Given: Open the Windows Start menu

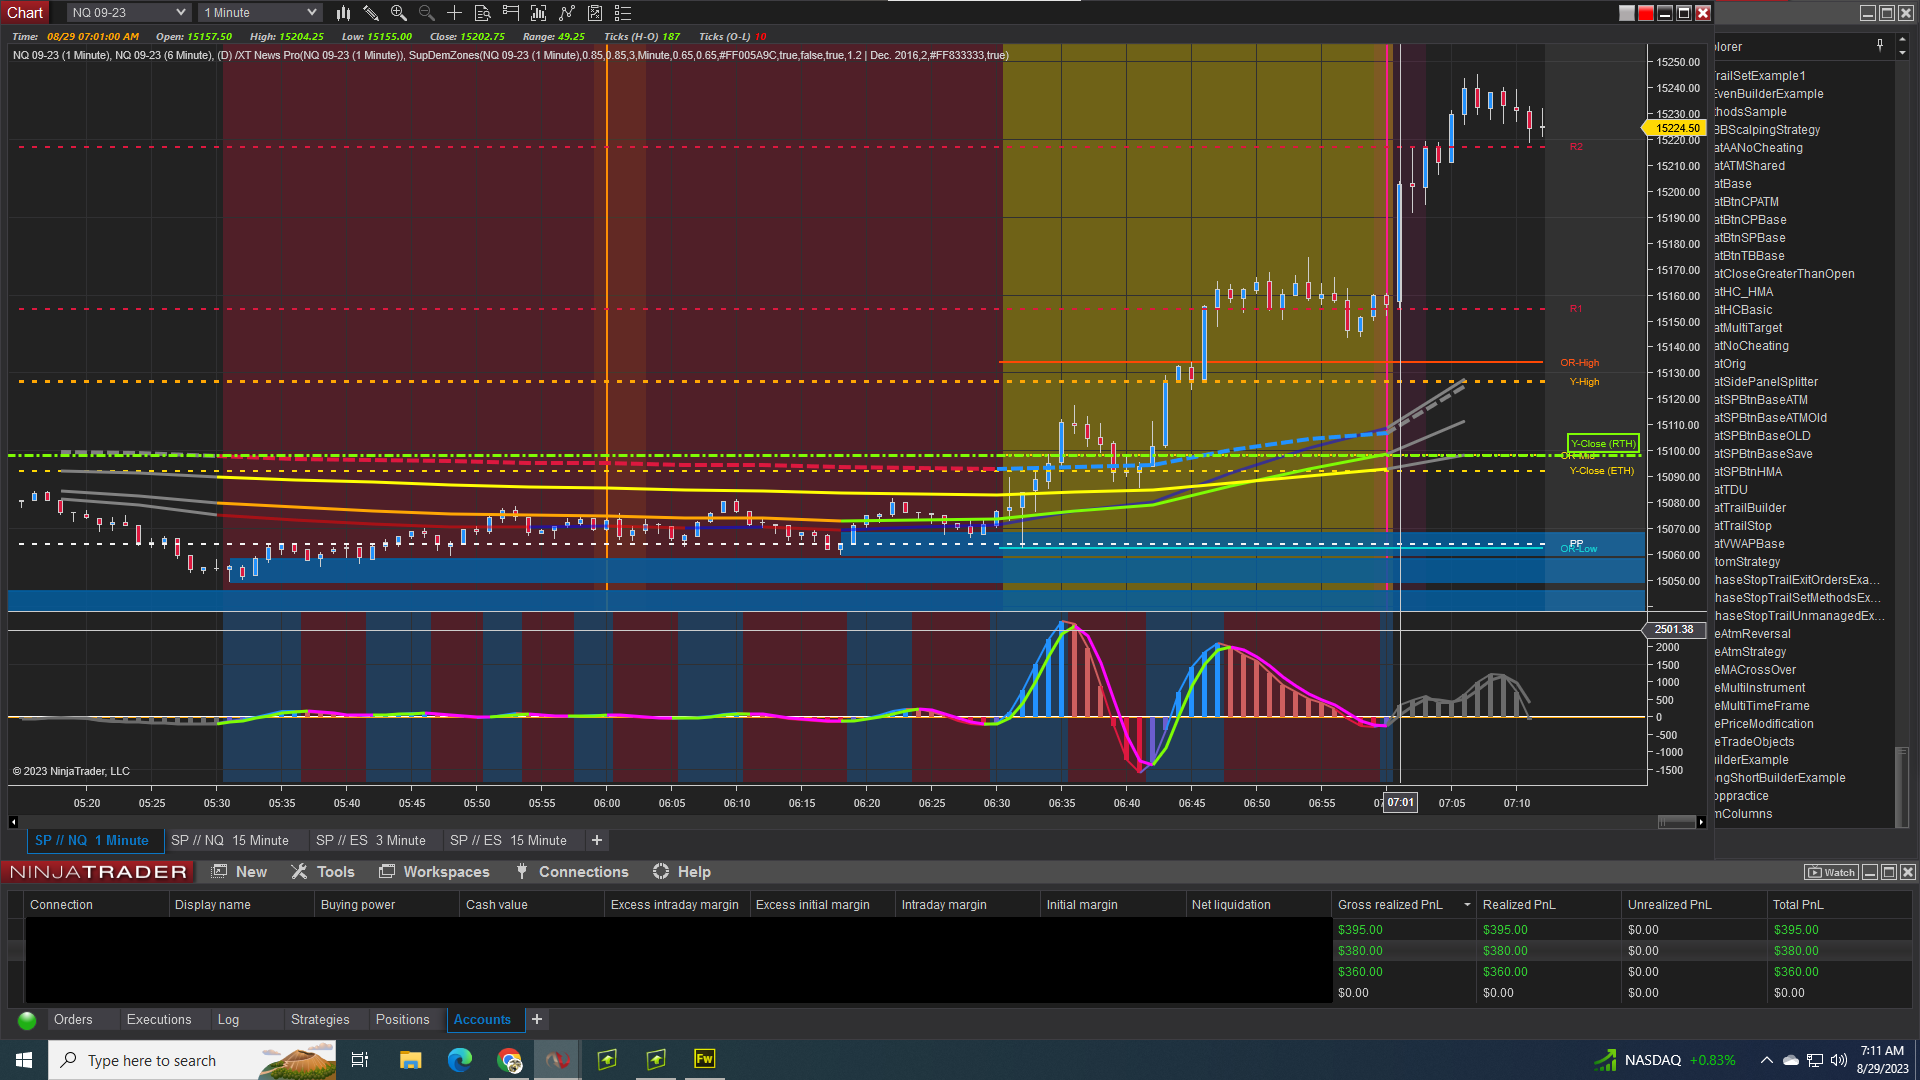Looking at the screenshot, I should (x=24, y=1060).
